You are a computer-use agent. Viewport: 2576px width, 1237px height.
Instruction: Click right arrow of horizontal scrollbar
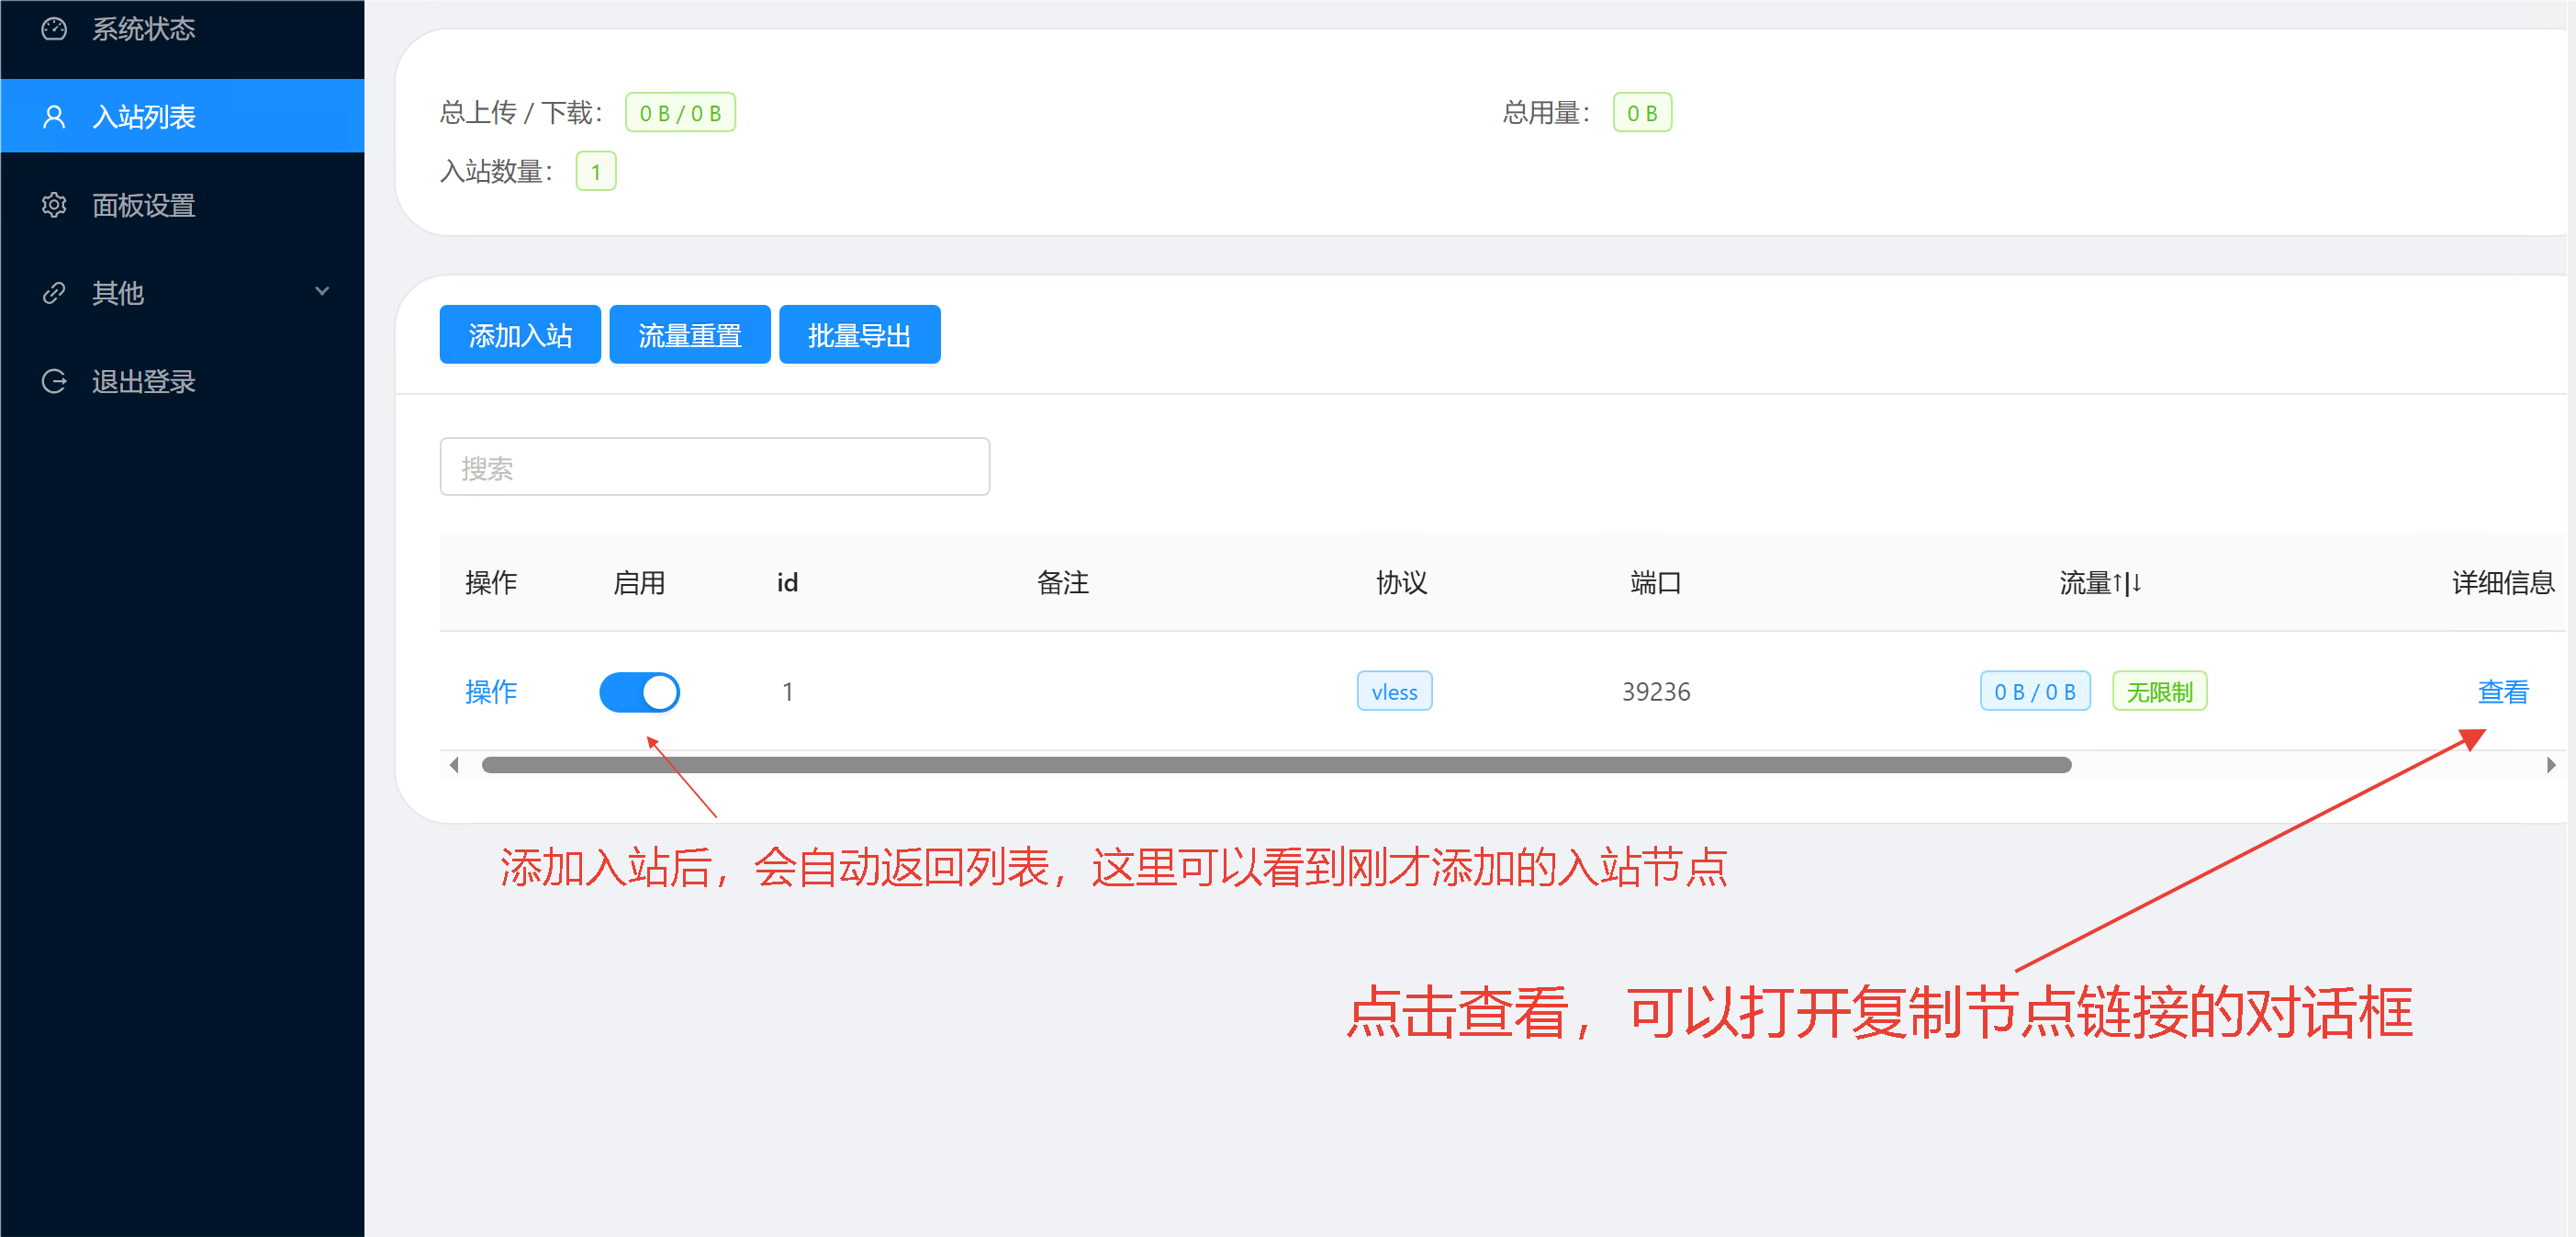(x=2550, y=765)
